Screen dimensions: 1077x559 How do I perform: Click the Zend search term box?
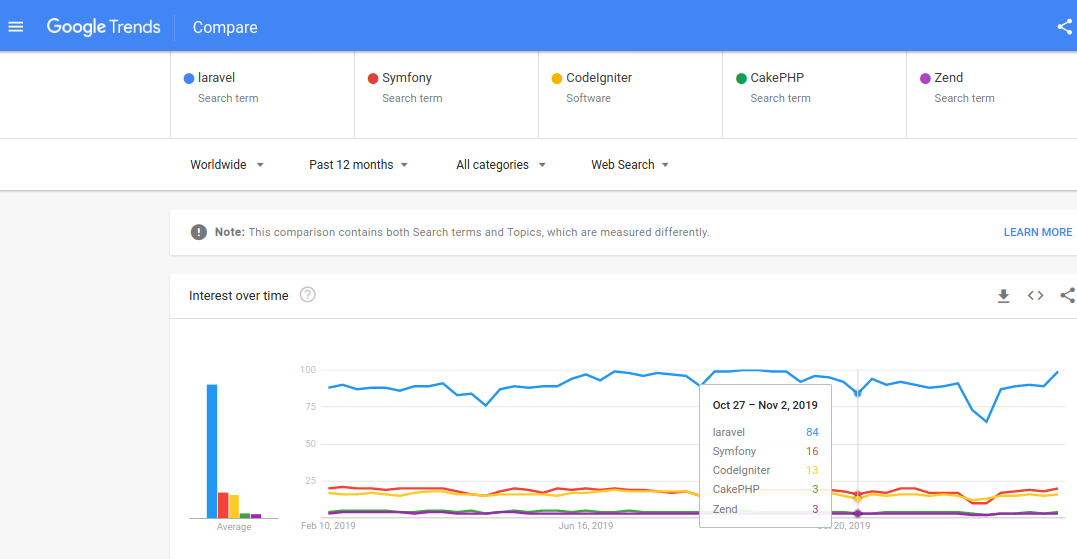click(991, 88)
